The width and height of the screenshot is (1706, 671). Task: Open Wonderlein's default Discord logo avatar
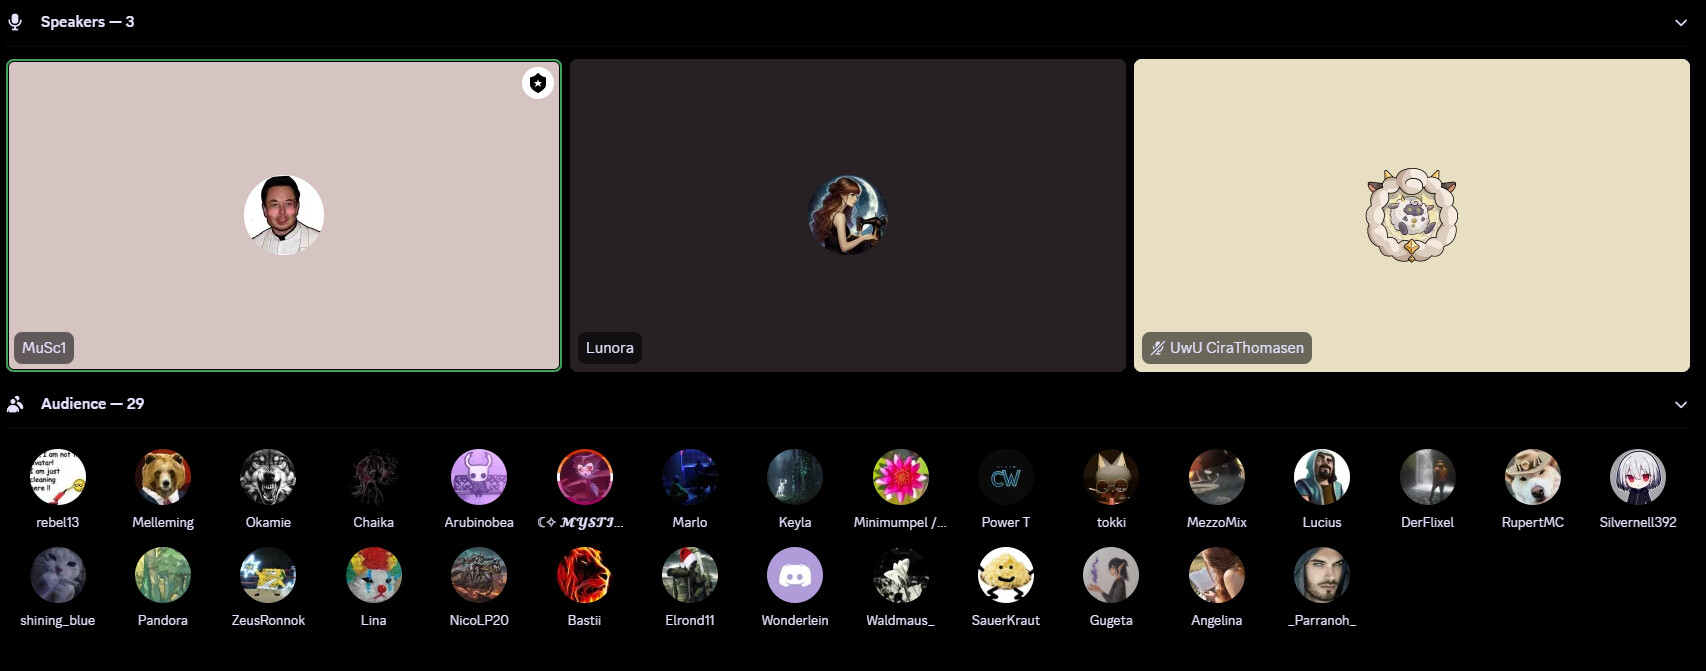(795, 575)
